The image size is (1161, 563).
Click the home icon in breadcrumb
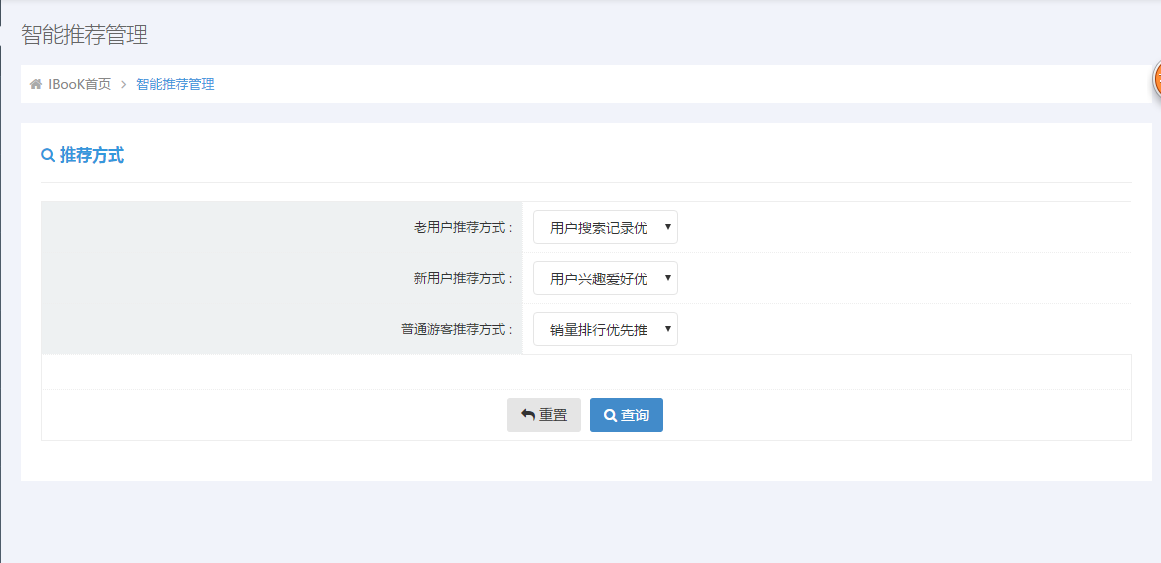point(36,84)
